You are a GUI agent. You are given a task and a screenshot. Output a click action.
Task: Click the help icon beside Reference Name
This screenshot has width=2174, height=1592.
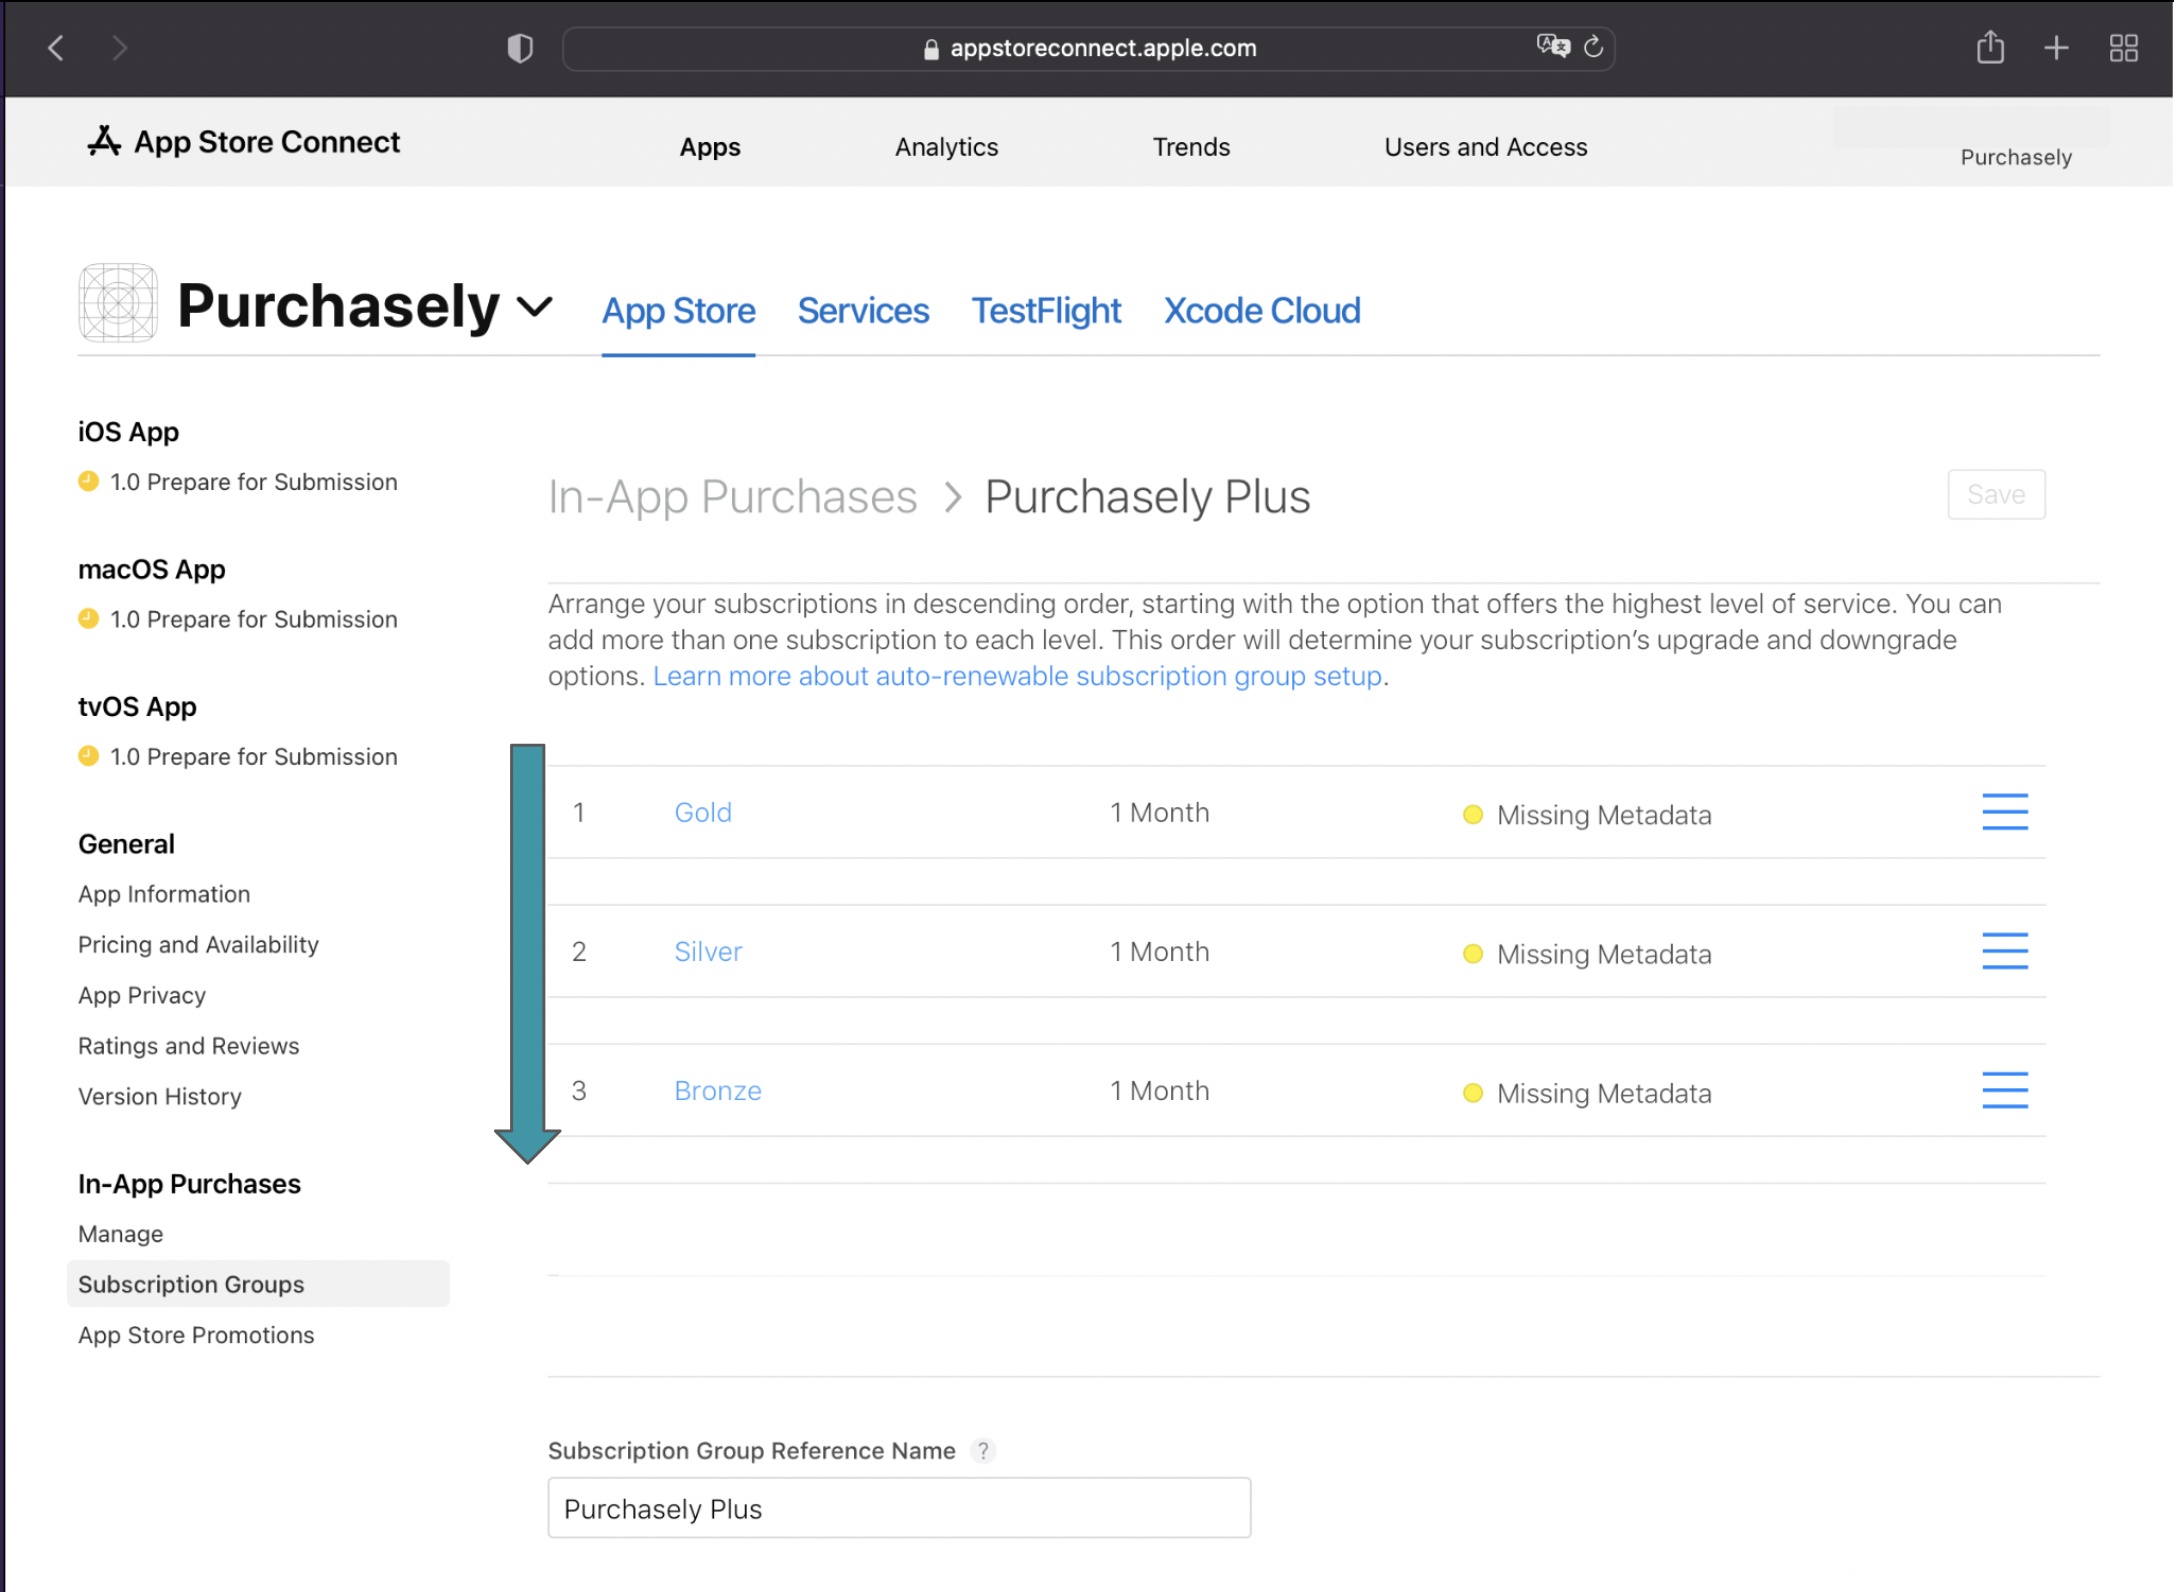click(983, 1450)
